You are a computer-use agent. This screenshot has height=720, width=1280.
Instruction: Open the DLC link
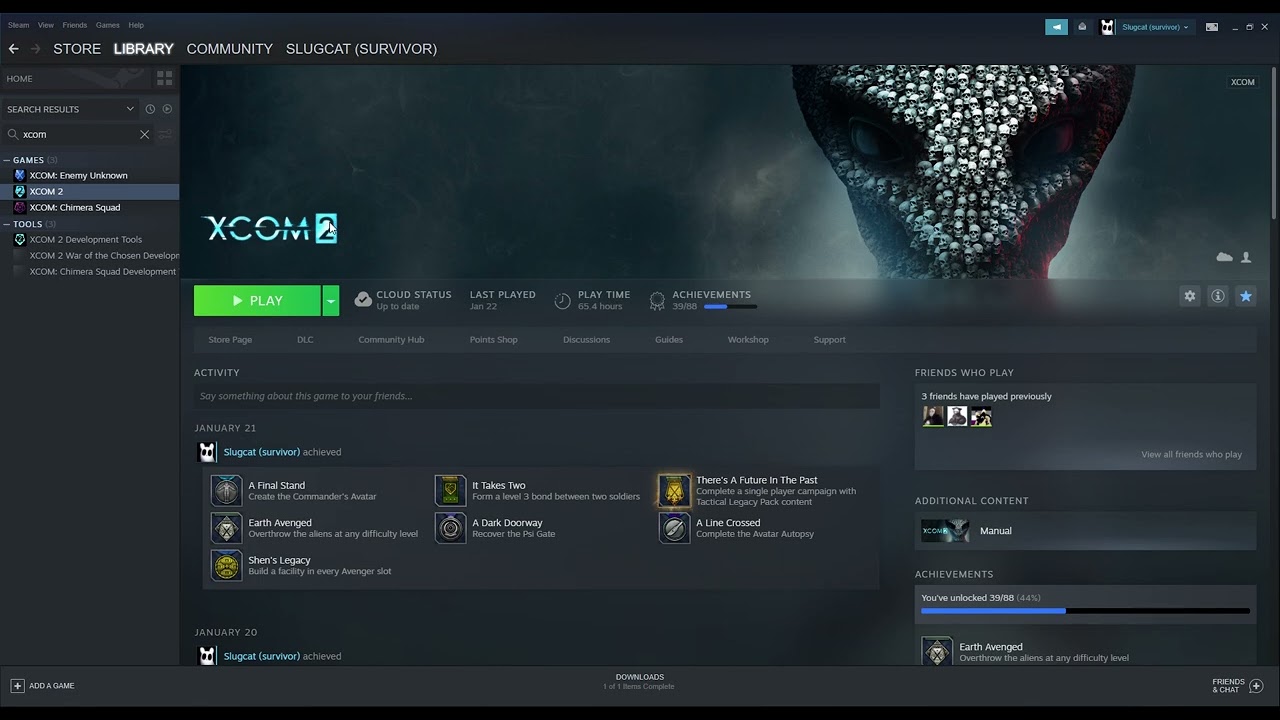(305, 340)
